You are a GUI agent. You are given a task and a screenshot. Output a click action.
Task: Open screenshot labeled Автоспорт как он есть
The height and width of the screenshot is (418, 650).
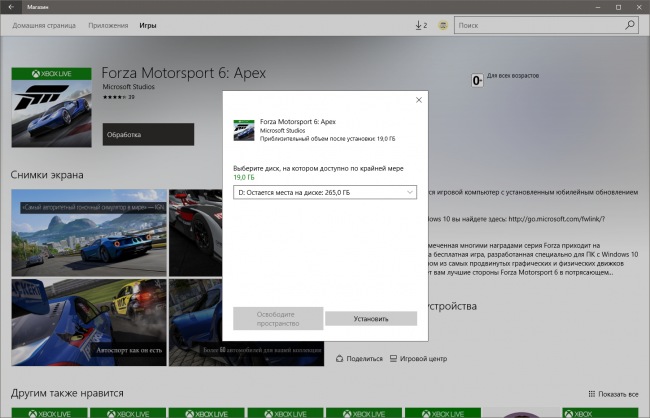click(x=89, y=322)
